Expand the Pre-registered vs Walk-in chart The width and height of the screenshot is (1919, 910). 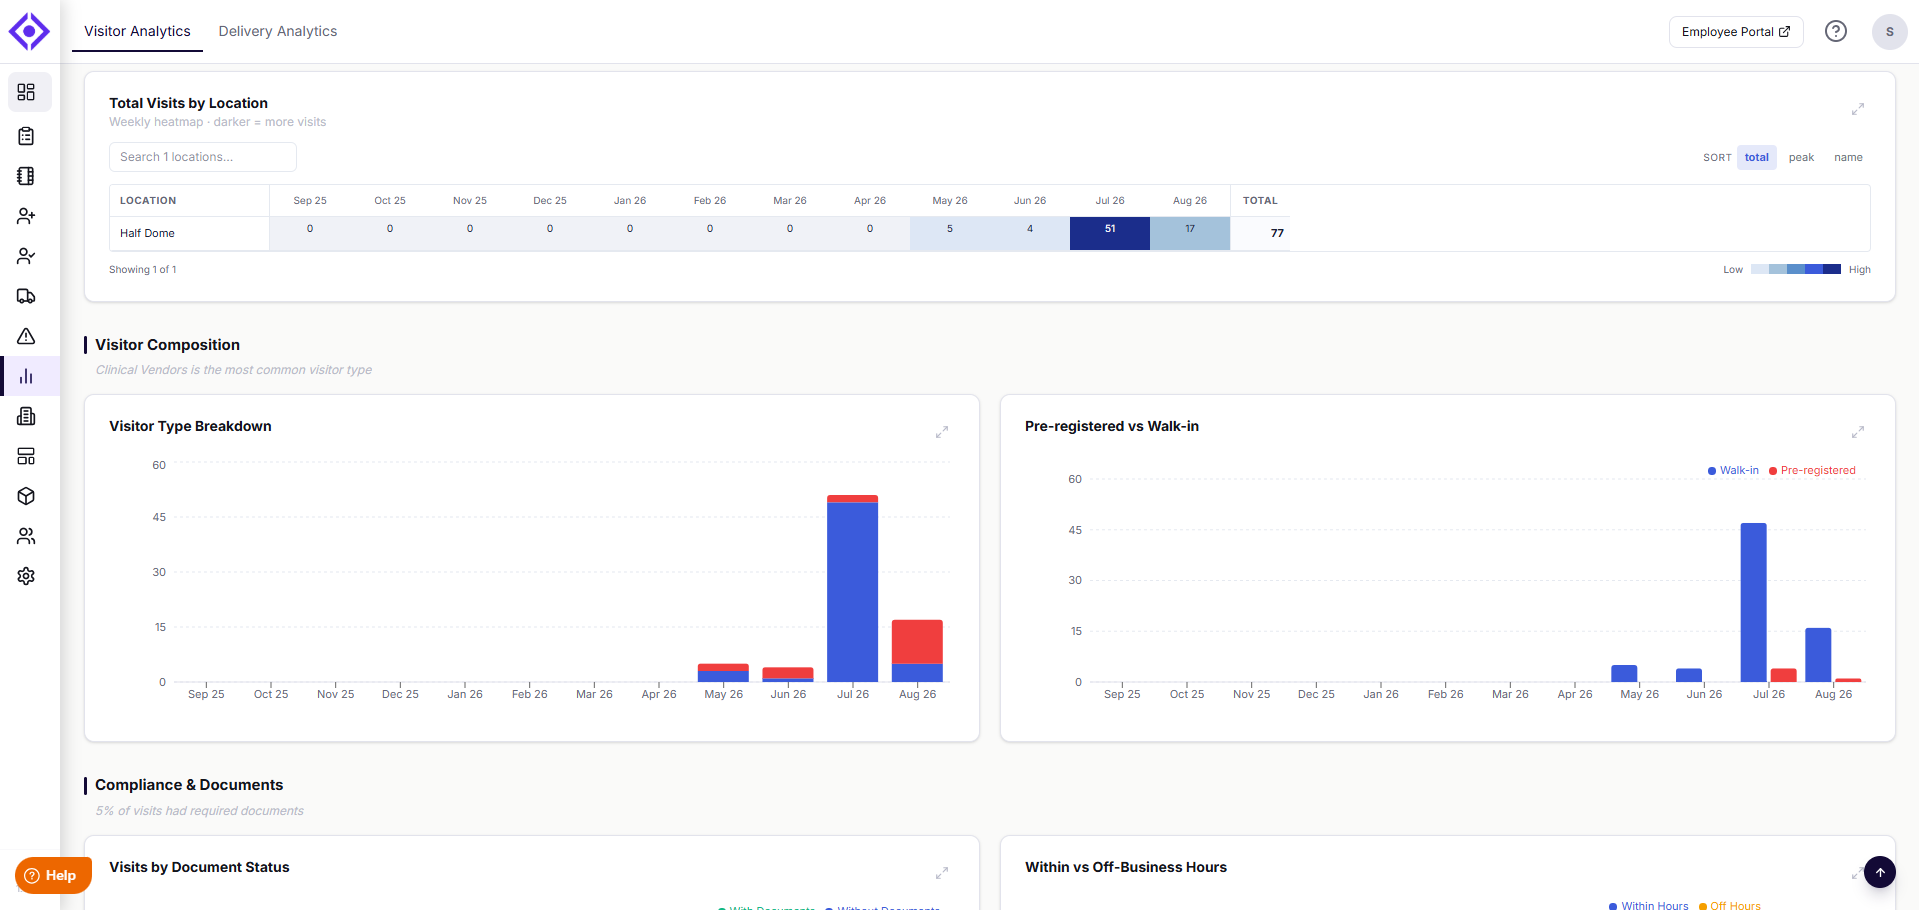tap(1858, 432)
